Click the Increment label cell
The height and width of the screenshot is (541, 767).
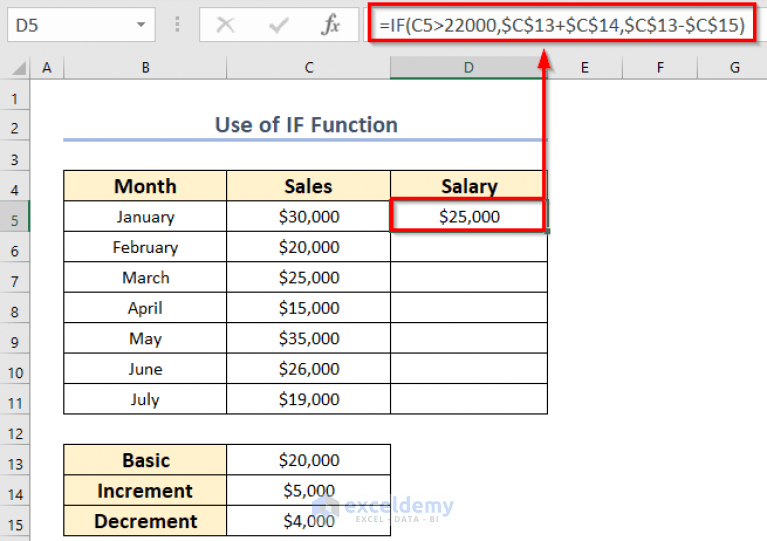point(145,491)
